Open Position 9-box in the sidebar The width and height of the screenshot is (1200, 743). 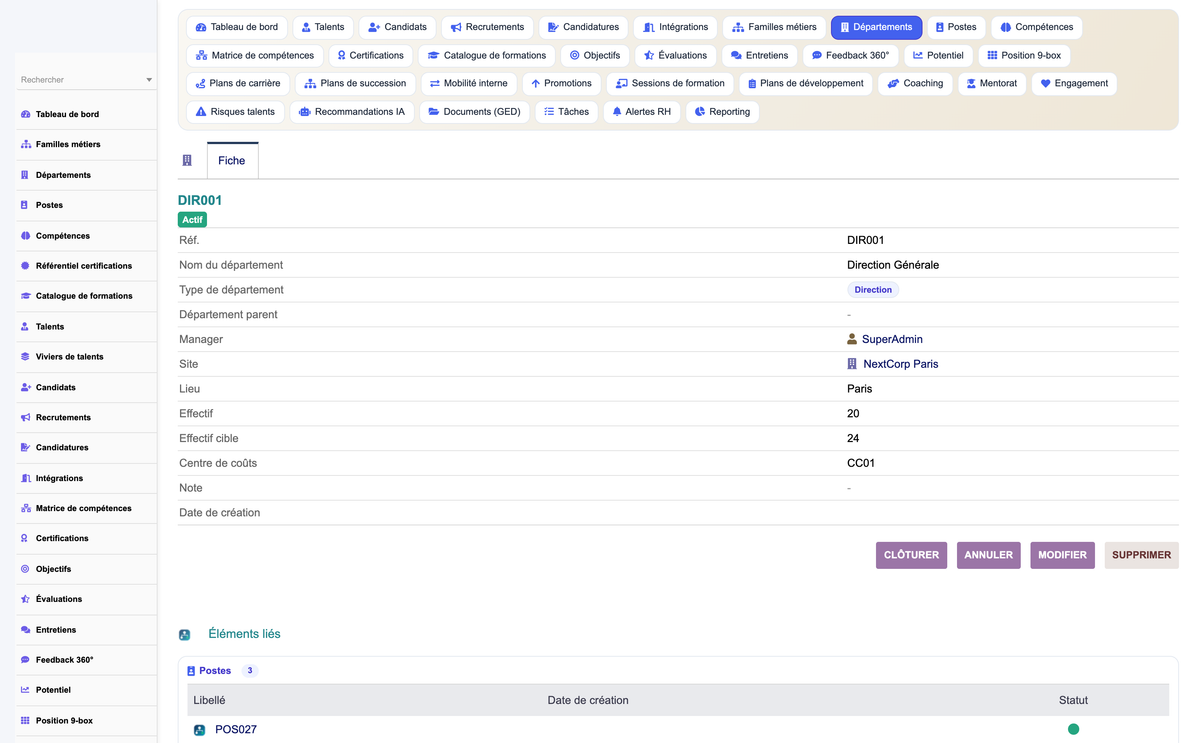[64, 720]
